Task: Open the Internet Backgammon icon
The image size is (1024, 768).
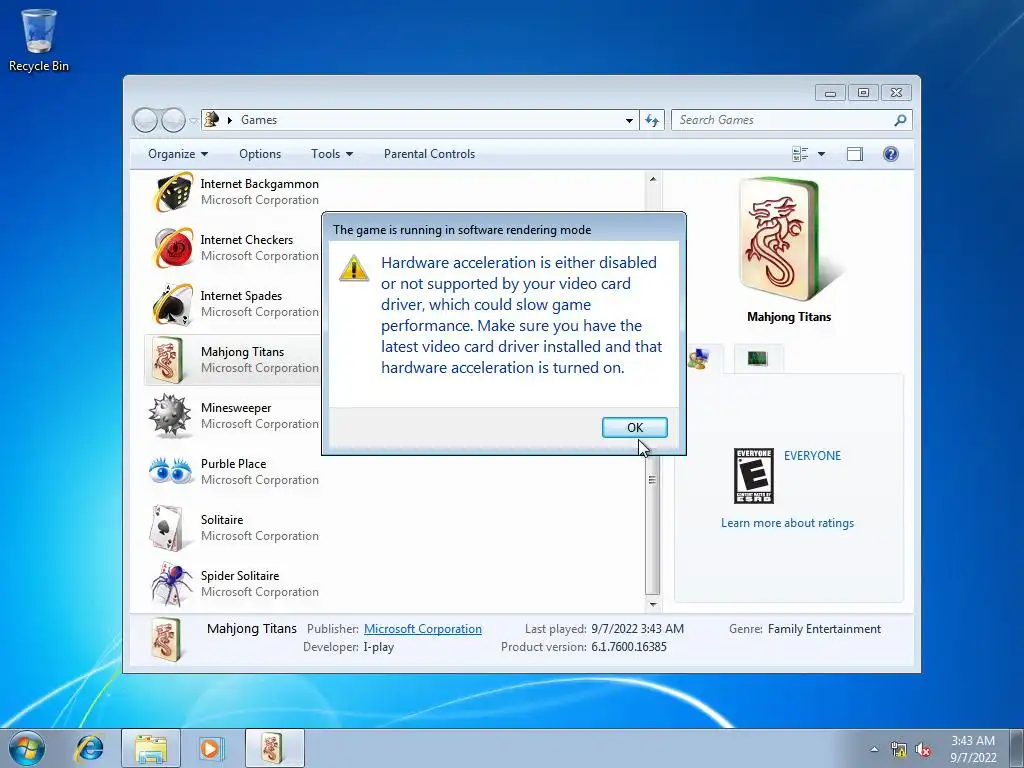Action: [x=172, y=192]
